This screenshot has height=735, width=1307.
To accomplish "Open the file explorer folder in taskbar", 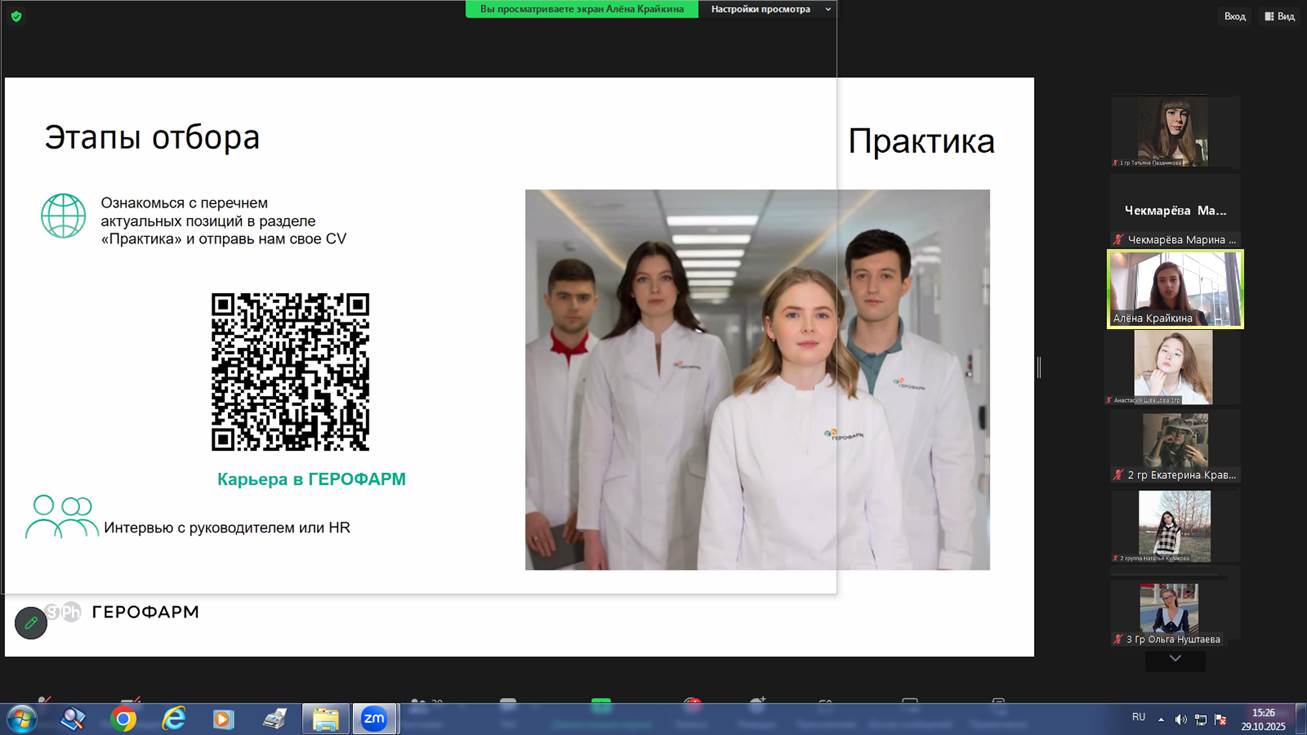I will coord(325,719).
